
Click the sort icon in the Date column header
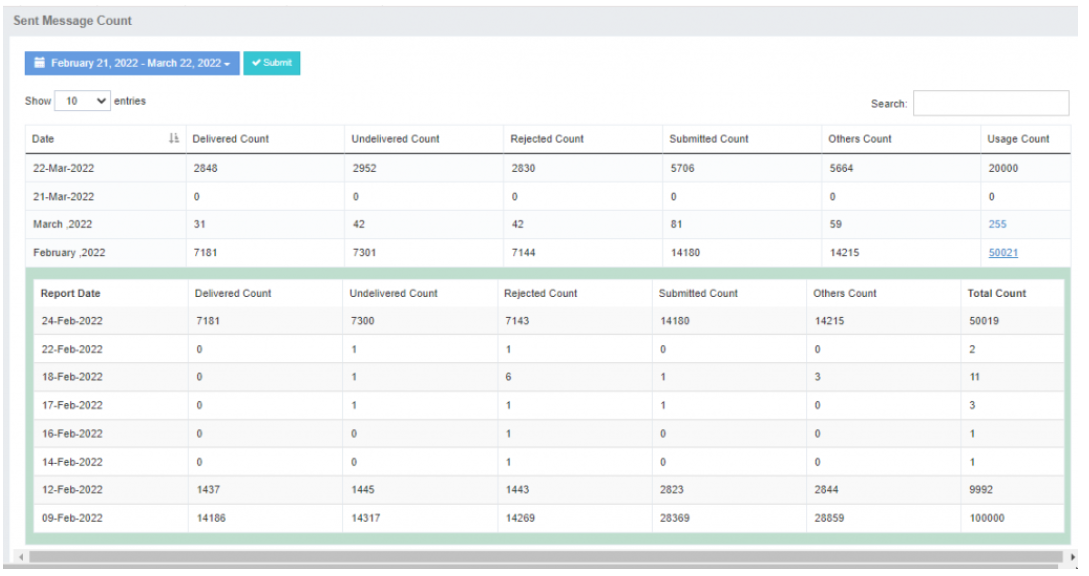(174, 139)
